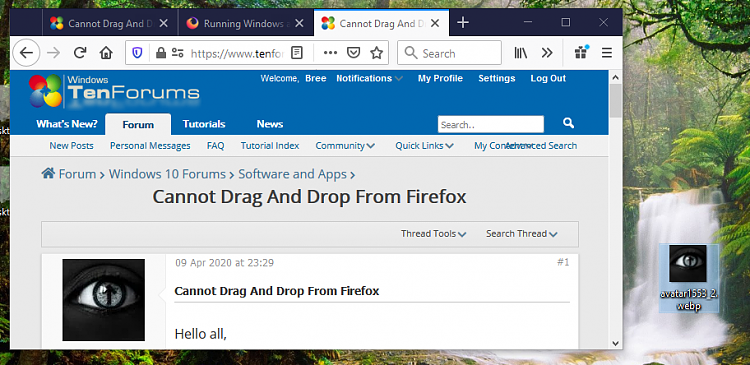Click the vertical scrollbar thumb

[615, 100]
